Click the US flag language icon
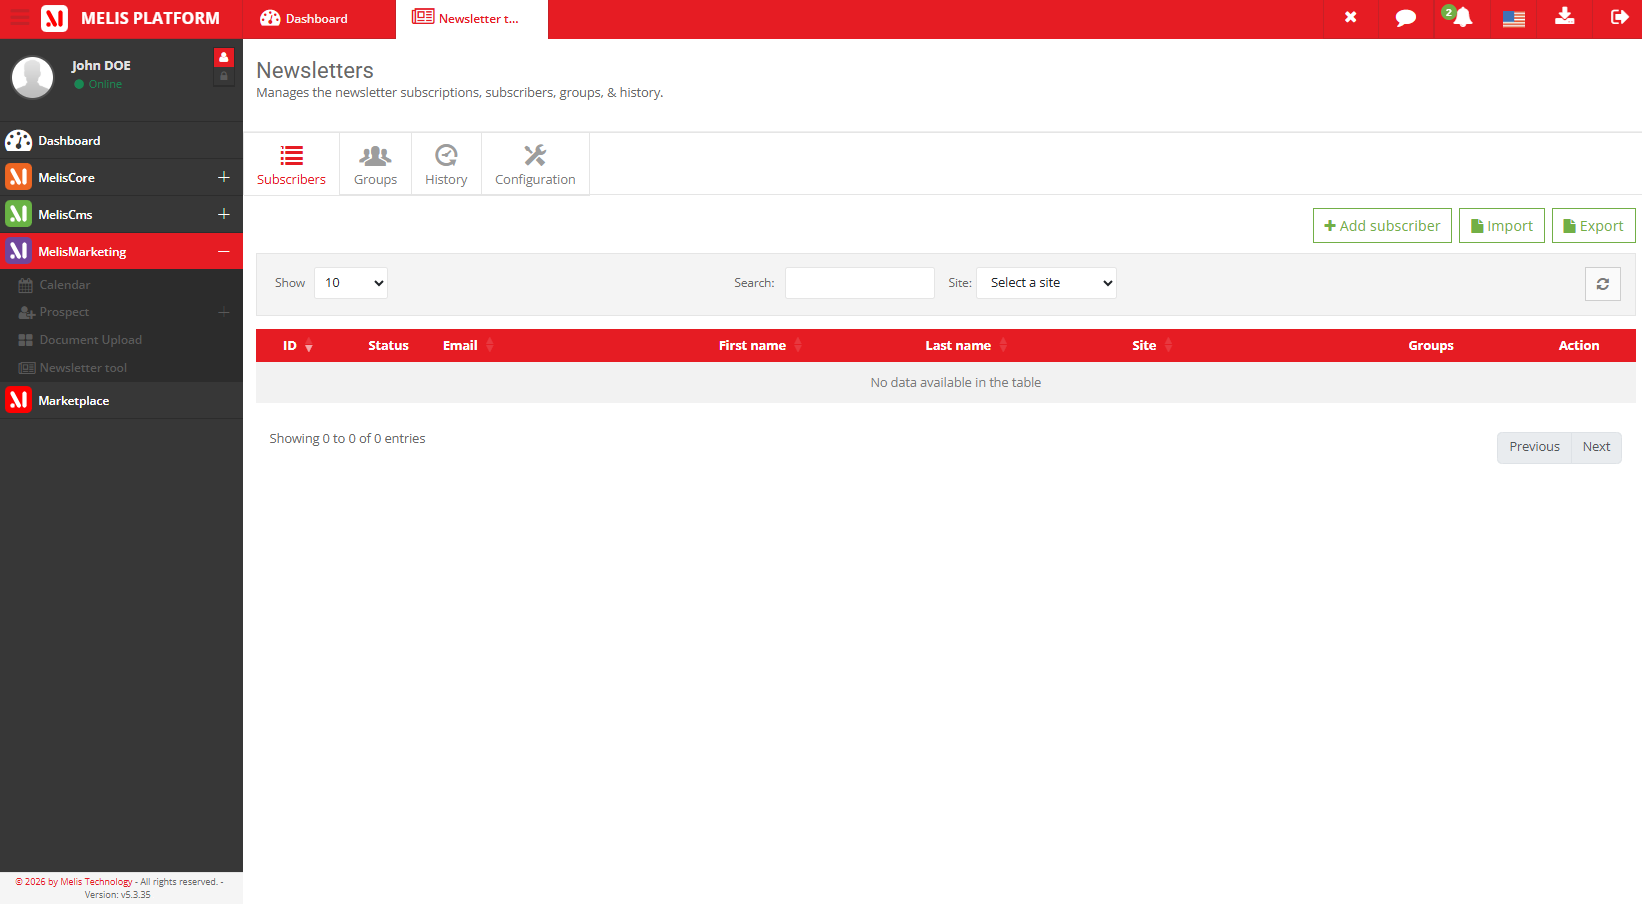This screenshot has height=904, width=1642. [x=1514, y=18]
